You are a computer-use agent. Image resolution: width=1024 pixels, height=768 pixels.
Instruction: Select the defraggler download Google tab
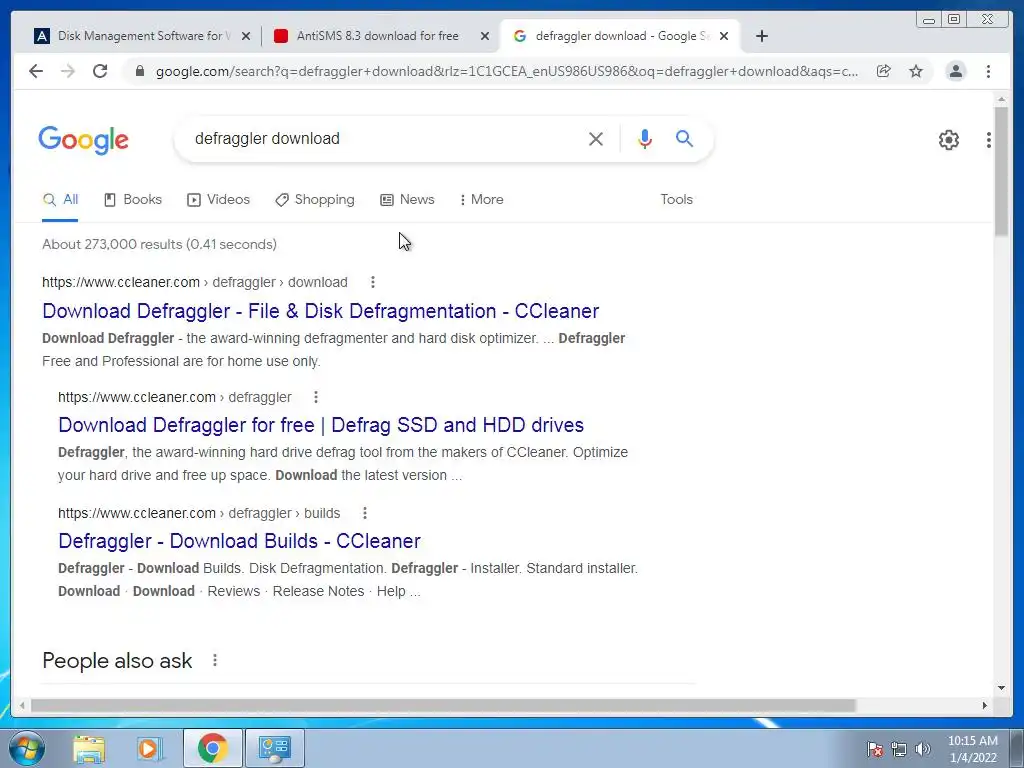(619, 36)
